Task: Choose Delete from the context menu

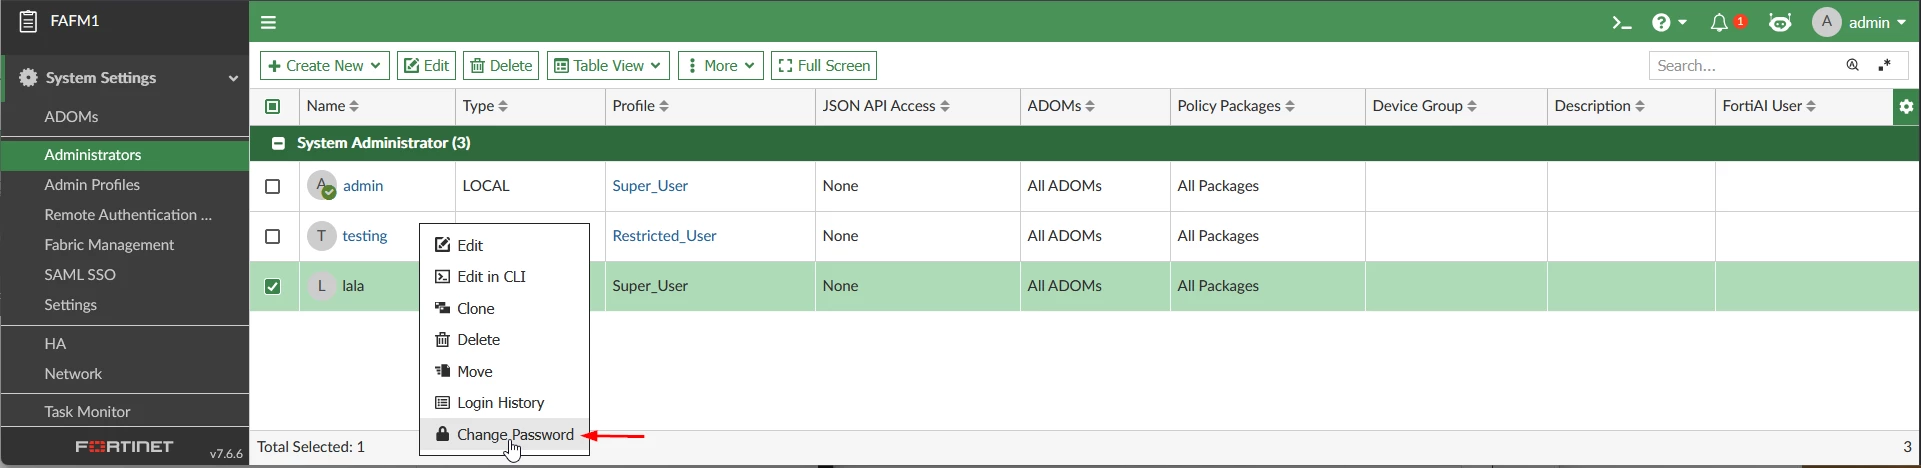Action: [505, 340]
